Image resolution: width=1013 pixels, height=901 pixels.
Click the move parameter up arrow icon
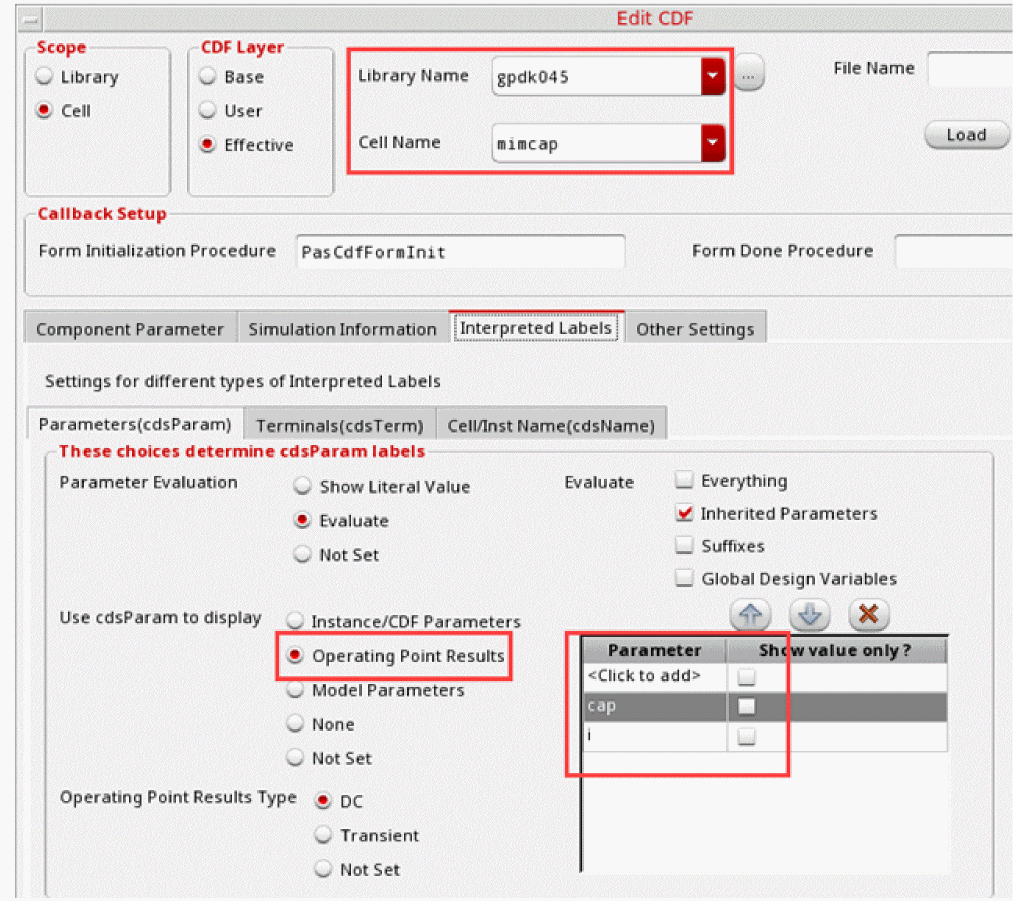pyautogui.click(x=750, y=615)
